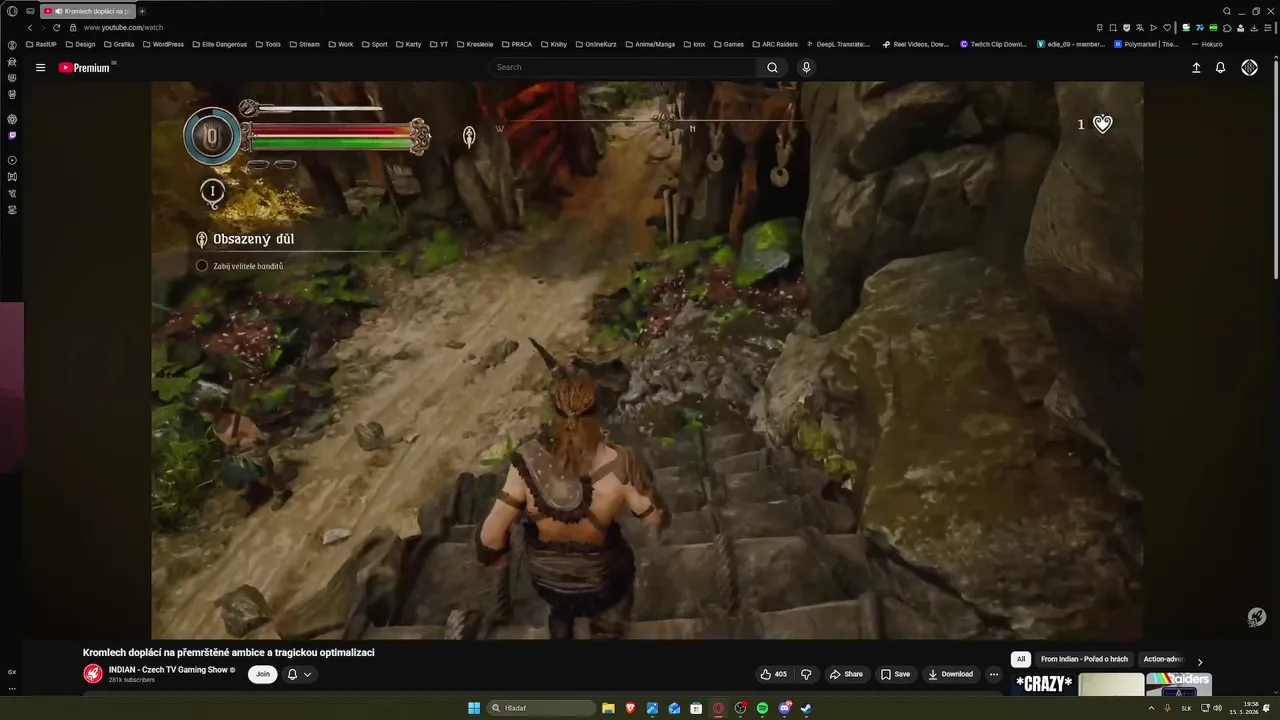Click the site lock icon in address bar

[74, 28]
